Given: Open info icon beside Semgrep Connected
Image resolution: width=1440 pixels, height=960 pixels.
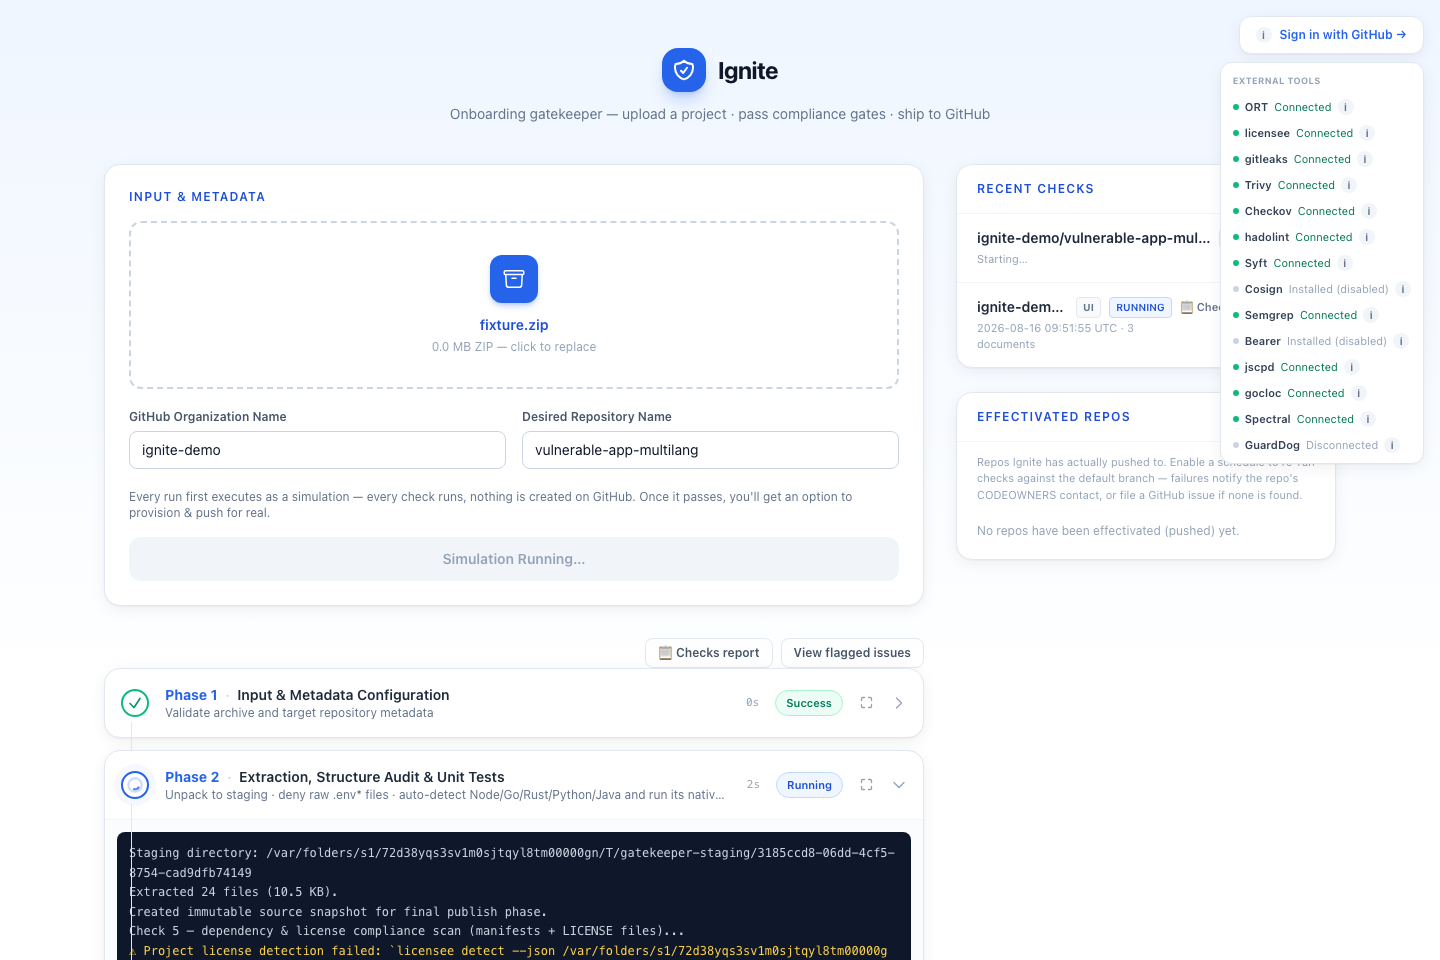Looking at the screenshot, I should pyautogui.click(x=1372, y=315).
